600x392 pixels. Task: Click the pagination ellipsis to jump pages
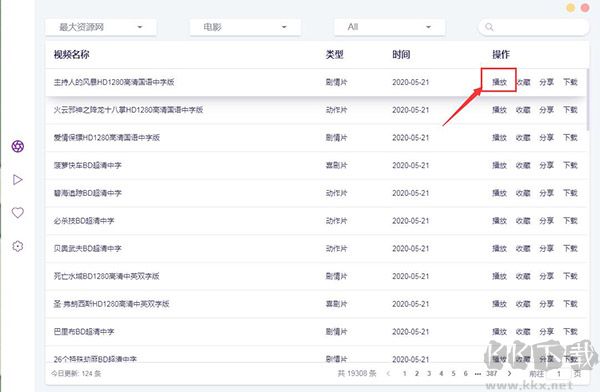pos(477,374)
